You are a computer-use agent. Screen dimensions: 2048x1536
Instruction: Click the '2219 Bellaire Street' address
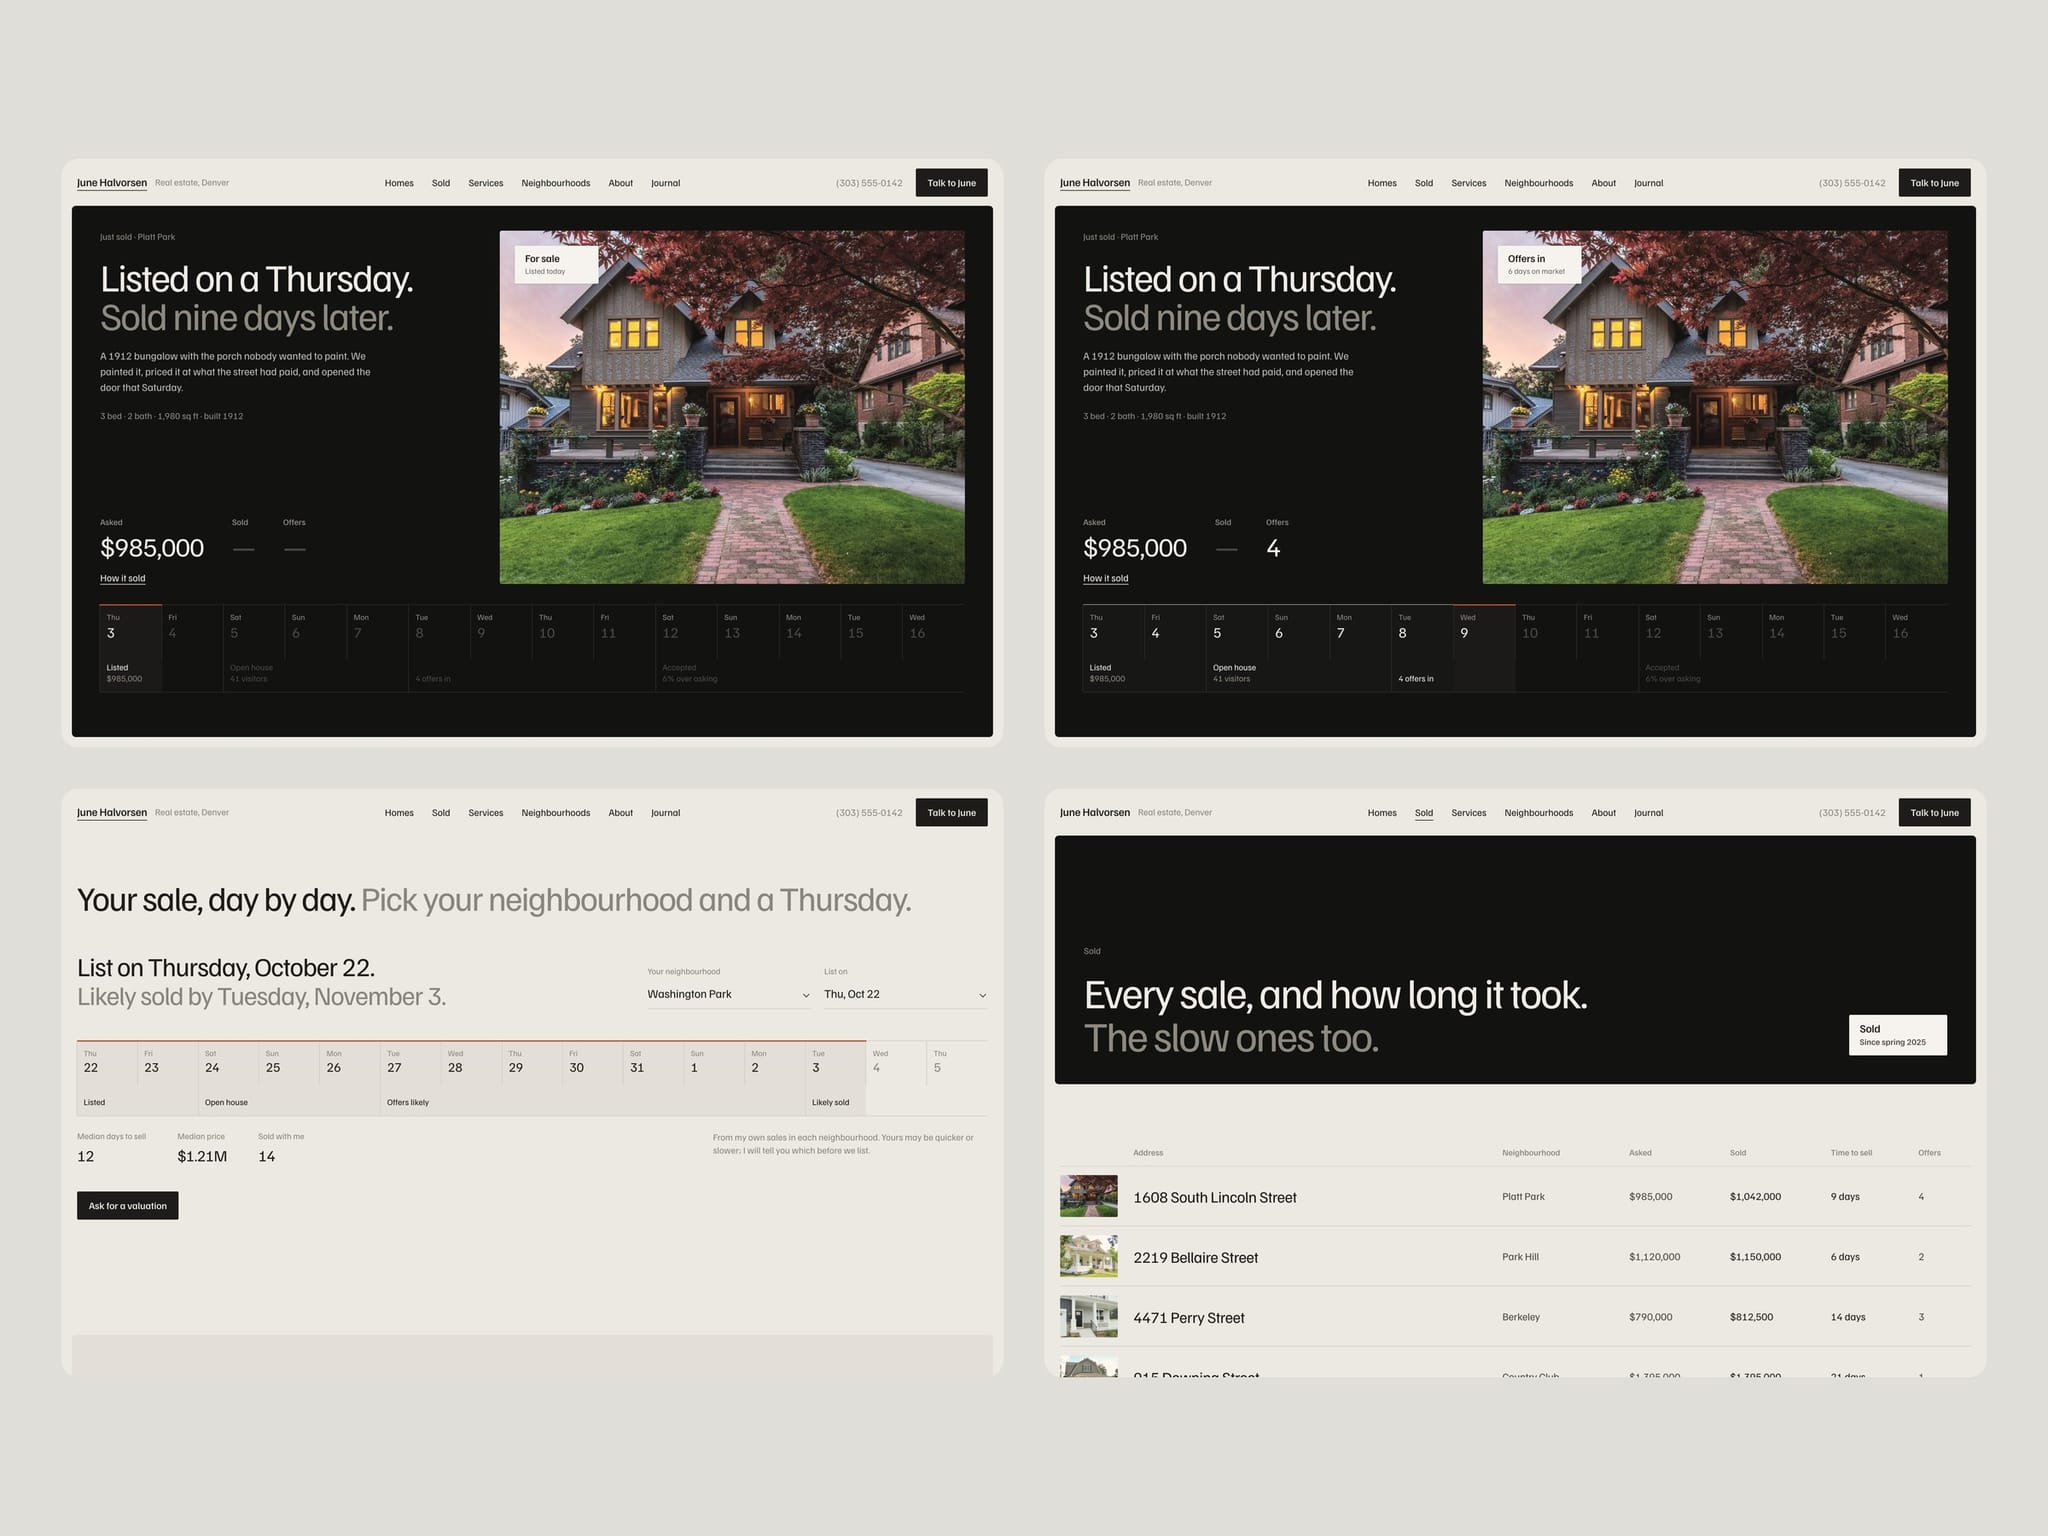click(1196, 1257)
